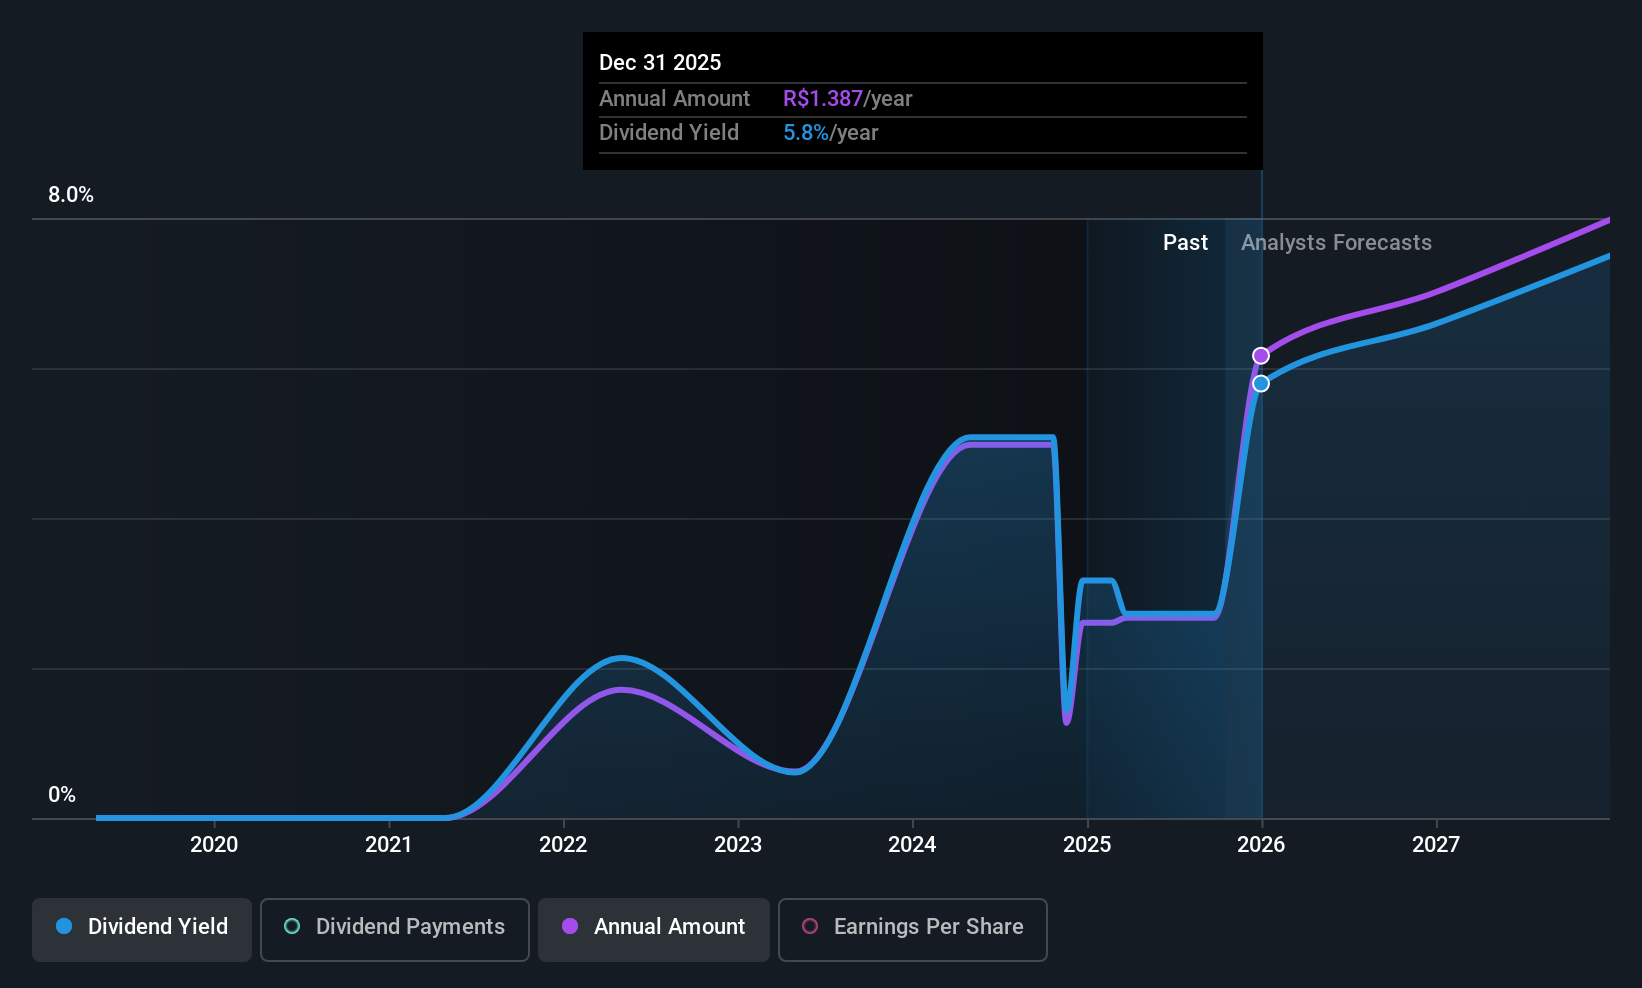This screenshot has height=988, width=1642.
Task: Enable the Earnings Per Share series
Action: coord(913,930)
